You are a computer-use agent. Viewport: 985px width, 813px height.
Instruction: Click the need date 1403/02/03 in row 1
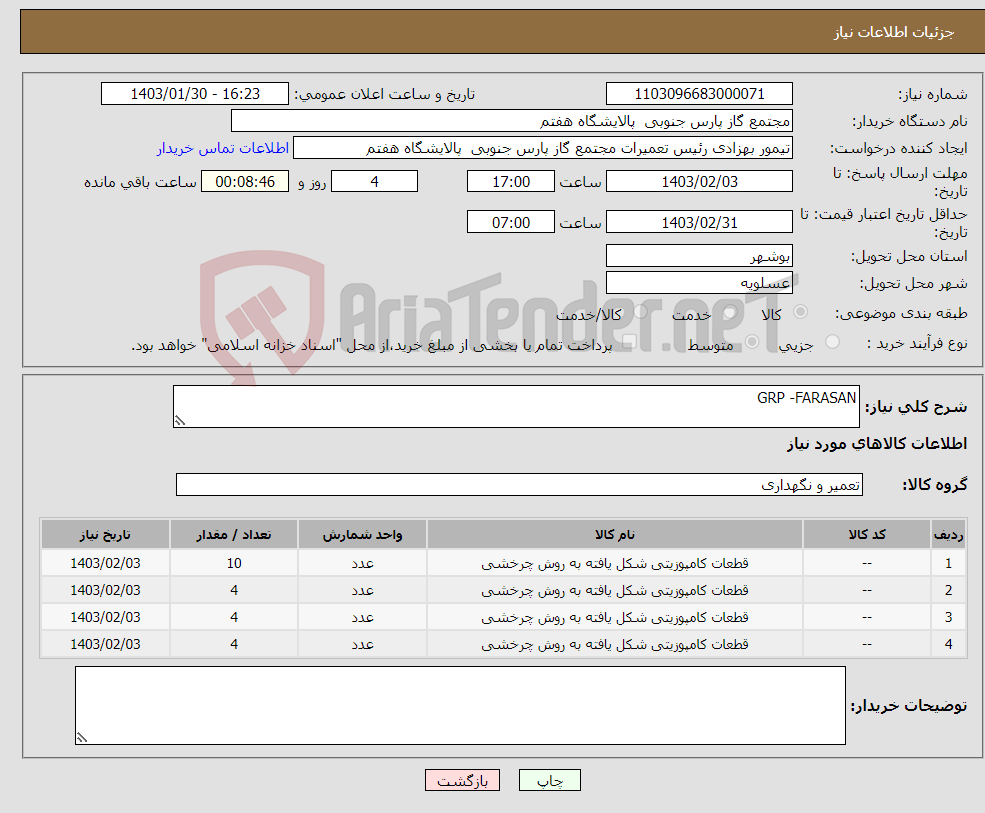coord(106,564)
